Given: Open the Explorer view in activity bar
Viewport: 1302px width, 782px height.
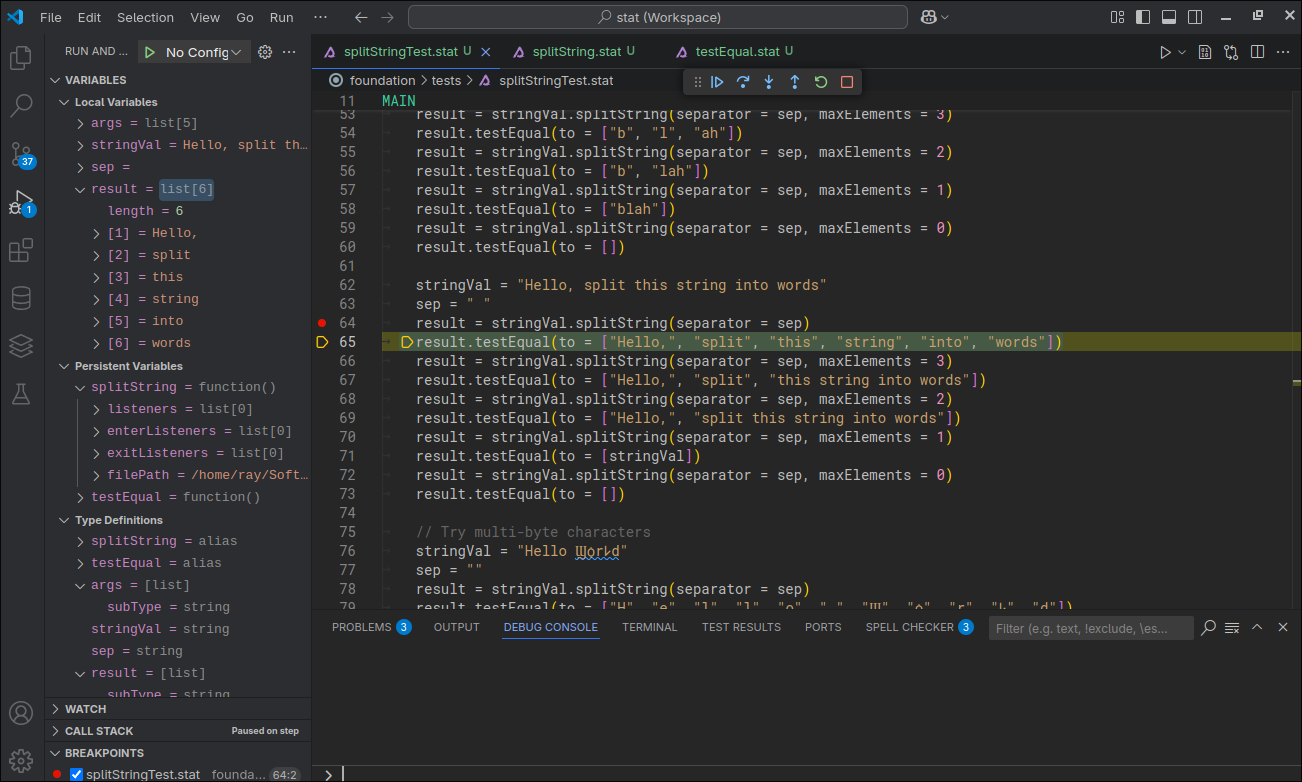Looking at the screenshot, I should coord(21,58).
